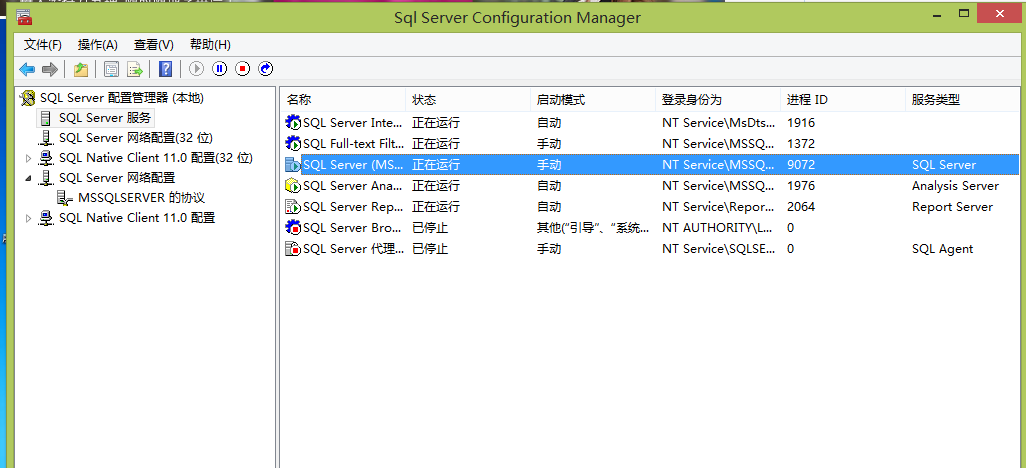Select SQL Native Client 11.0 配置(32 位) item
This screenshot has width=1026, height=468.
tap(156, 158)
